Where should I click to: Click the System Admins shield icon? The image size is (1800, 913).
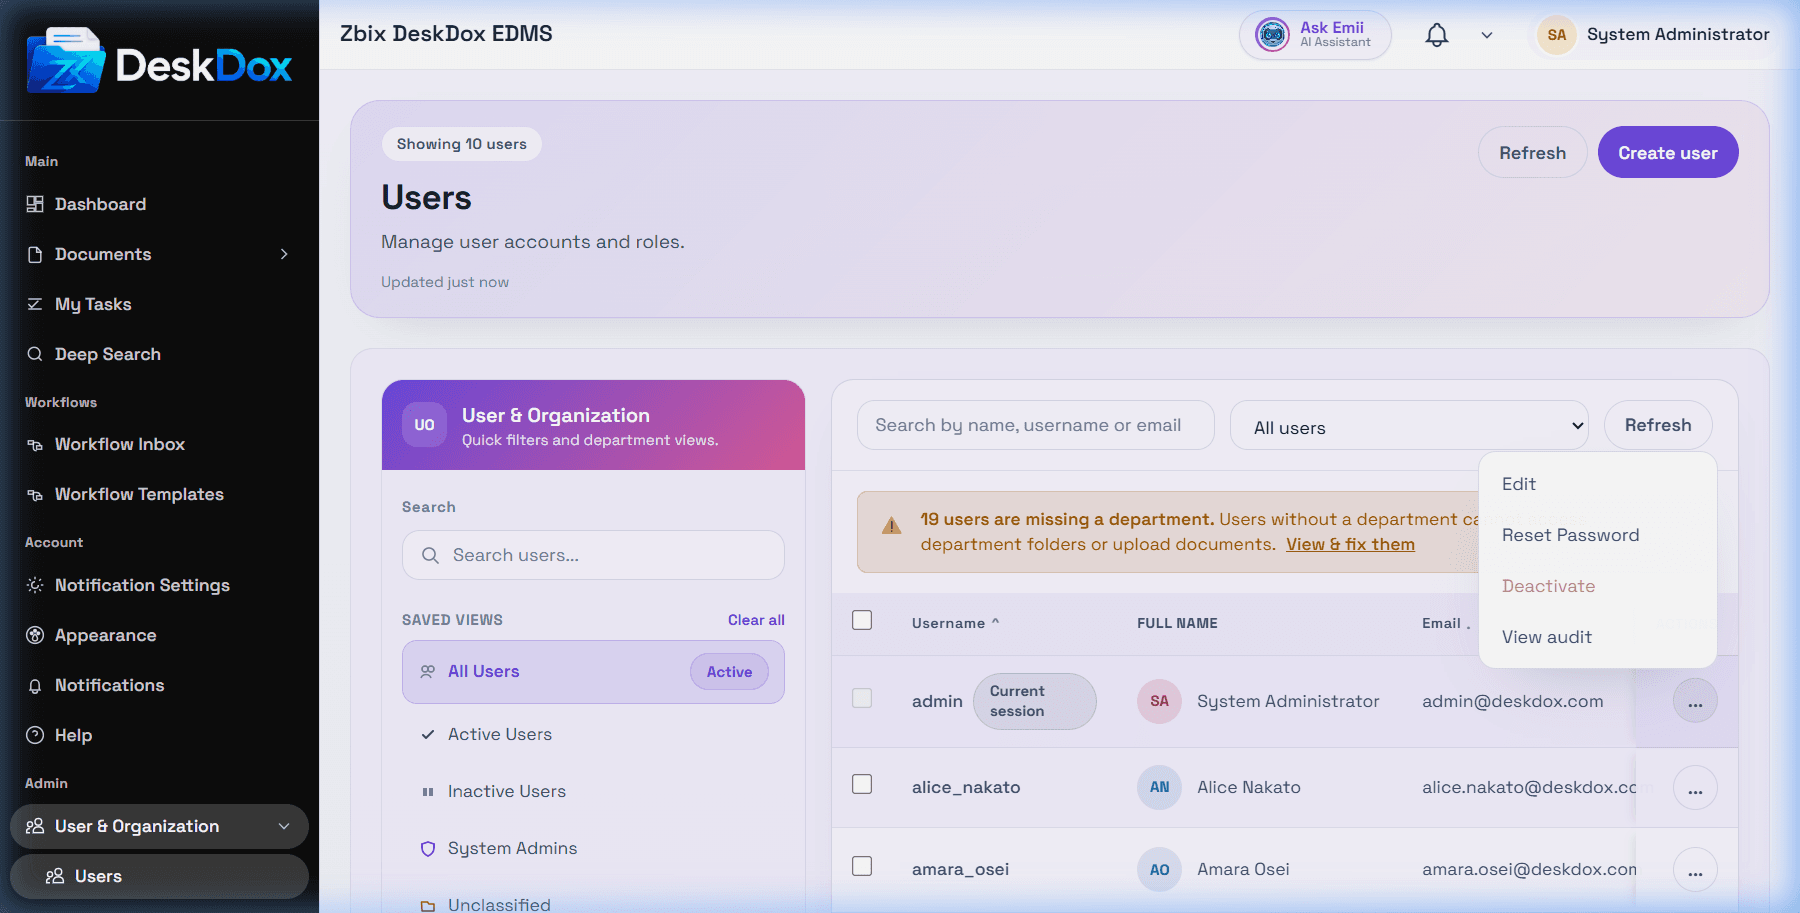point(428,849)
